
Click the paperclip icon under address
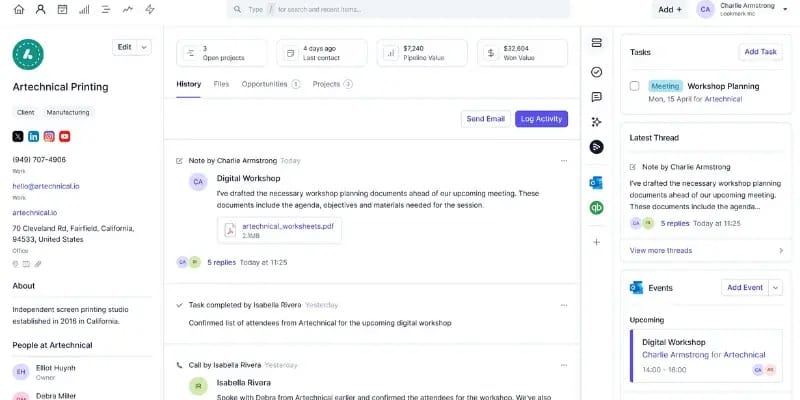point(38,264)
